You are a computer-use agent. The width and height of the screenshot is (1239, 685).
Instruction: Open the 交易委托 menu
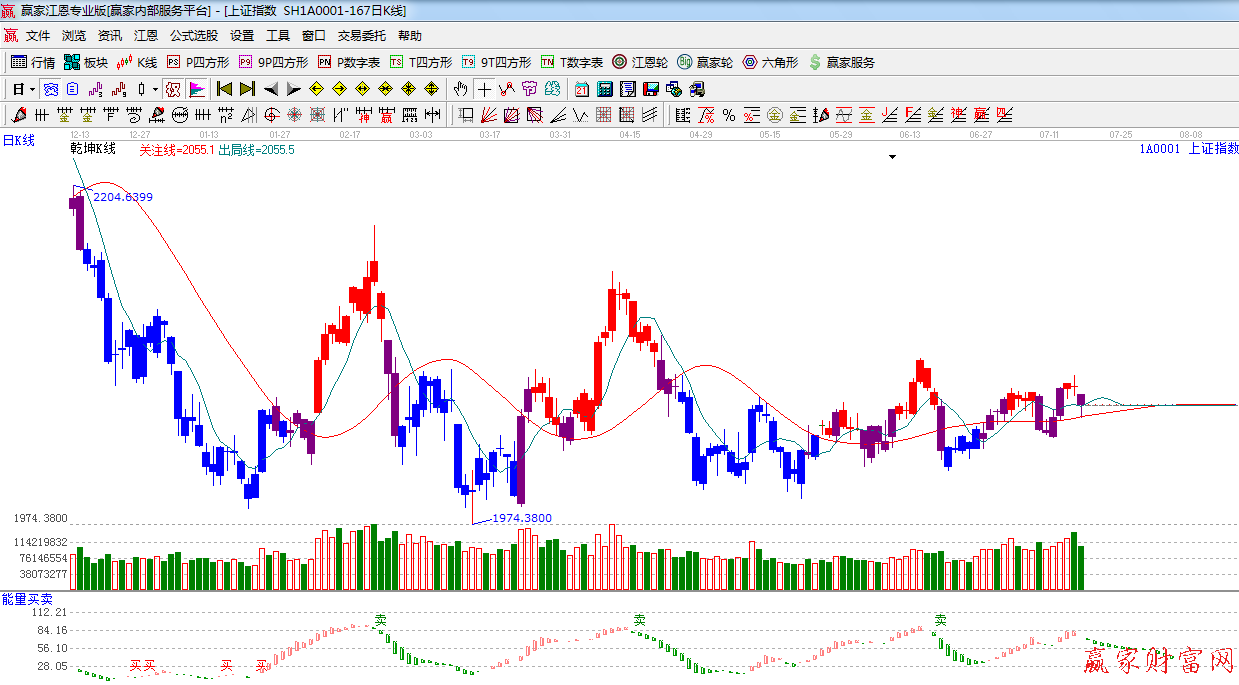pyautogui.click(x=361, y=36)
